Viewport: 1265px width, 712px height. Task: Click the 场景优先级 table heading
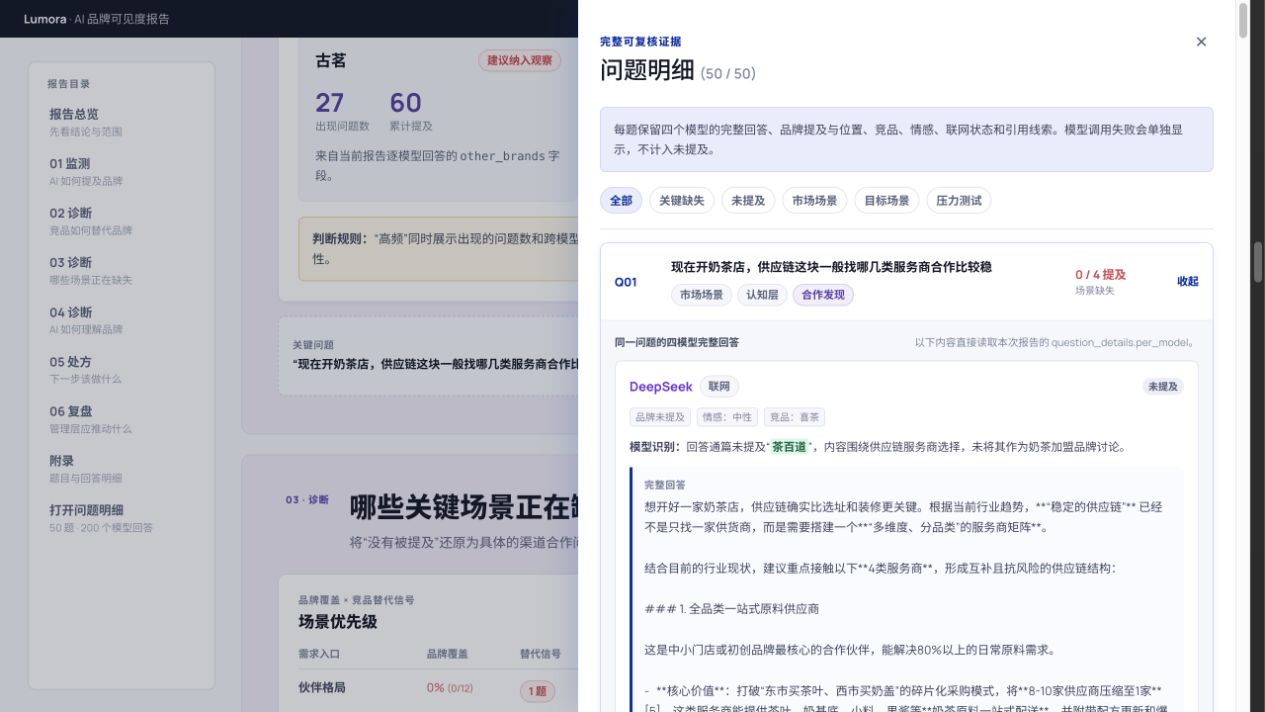(338, 621)
